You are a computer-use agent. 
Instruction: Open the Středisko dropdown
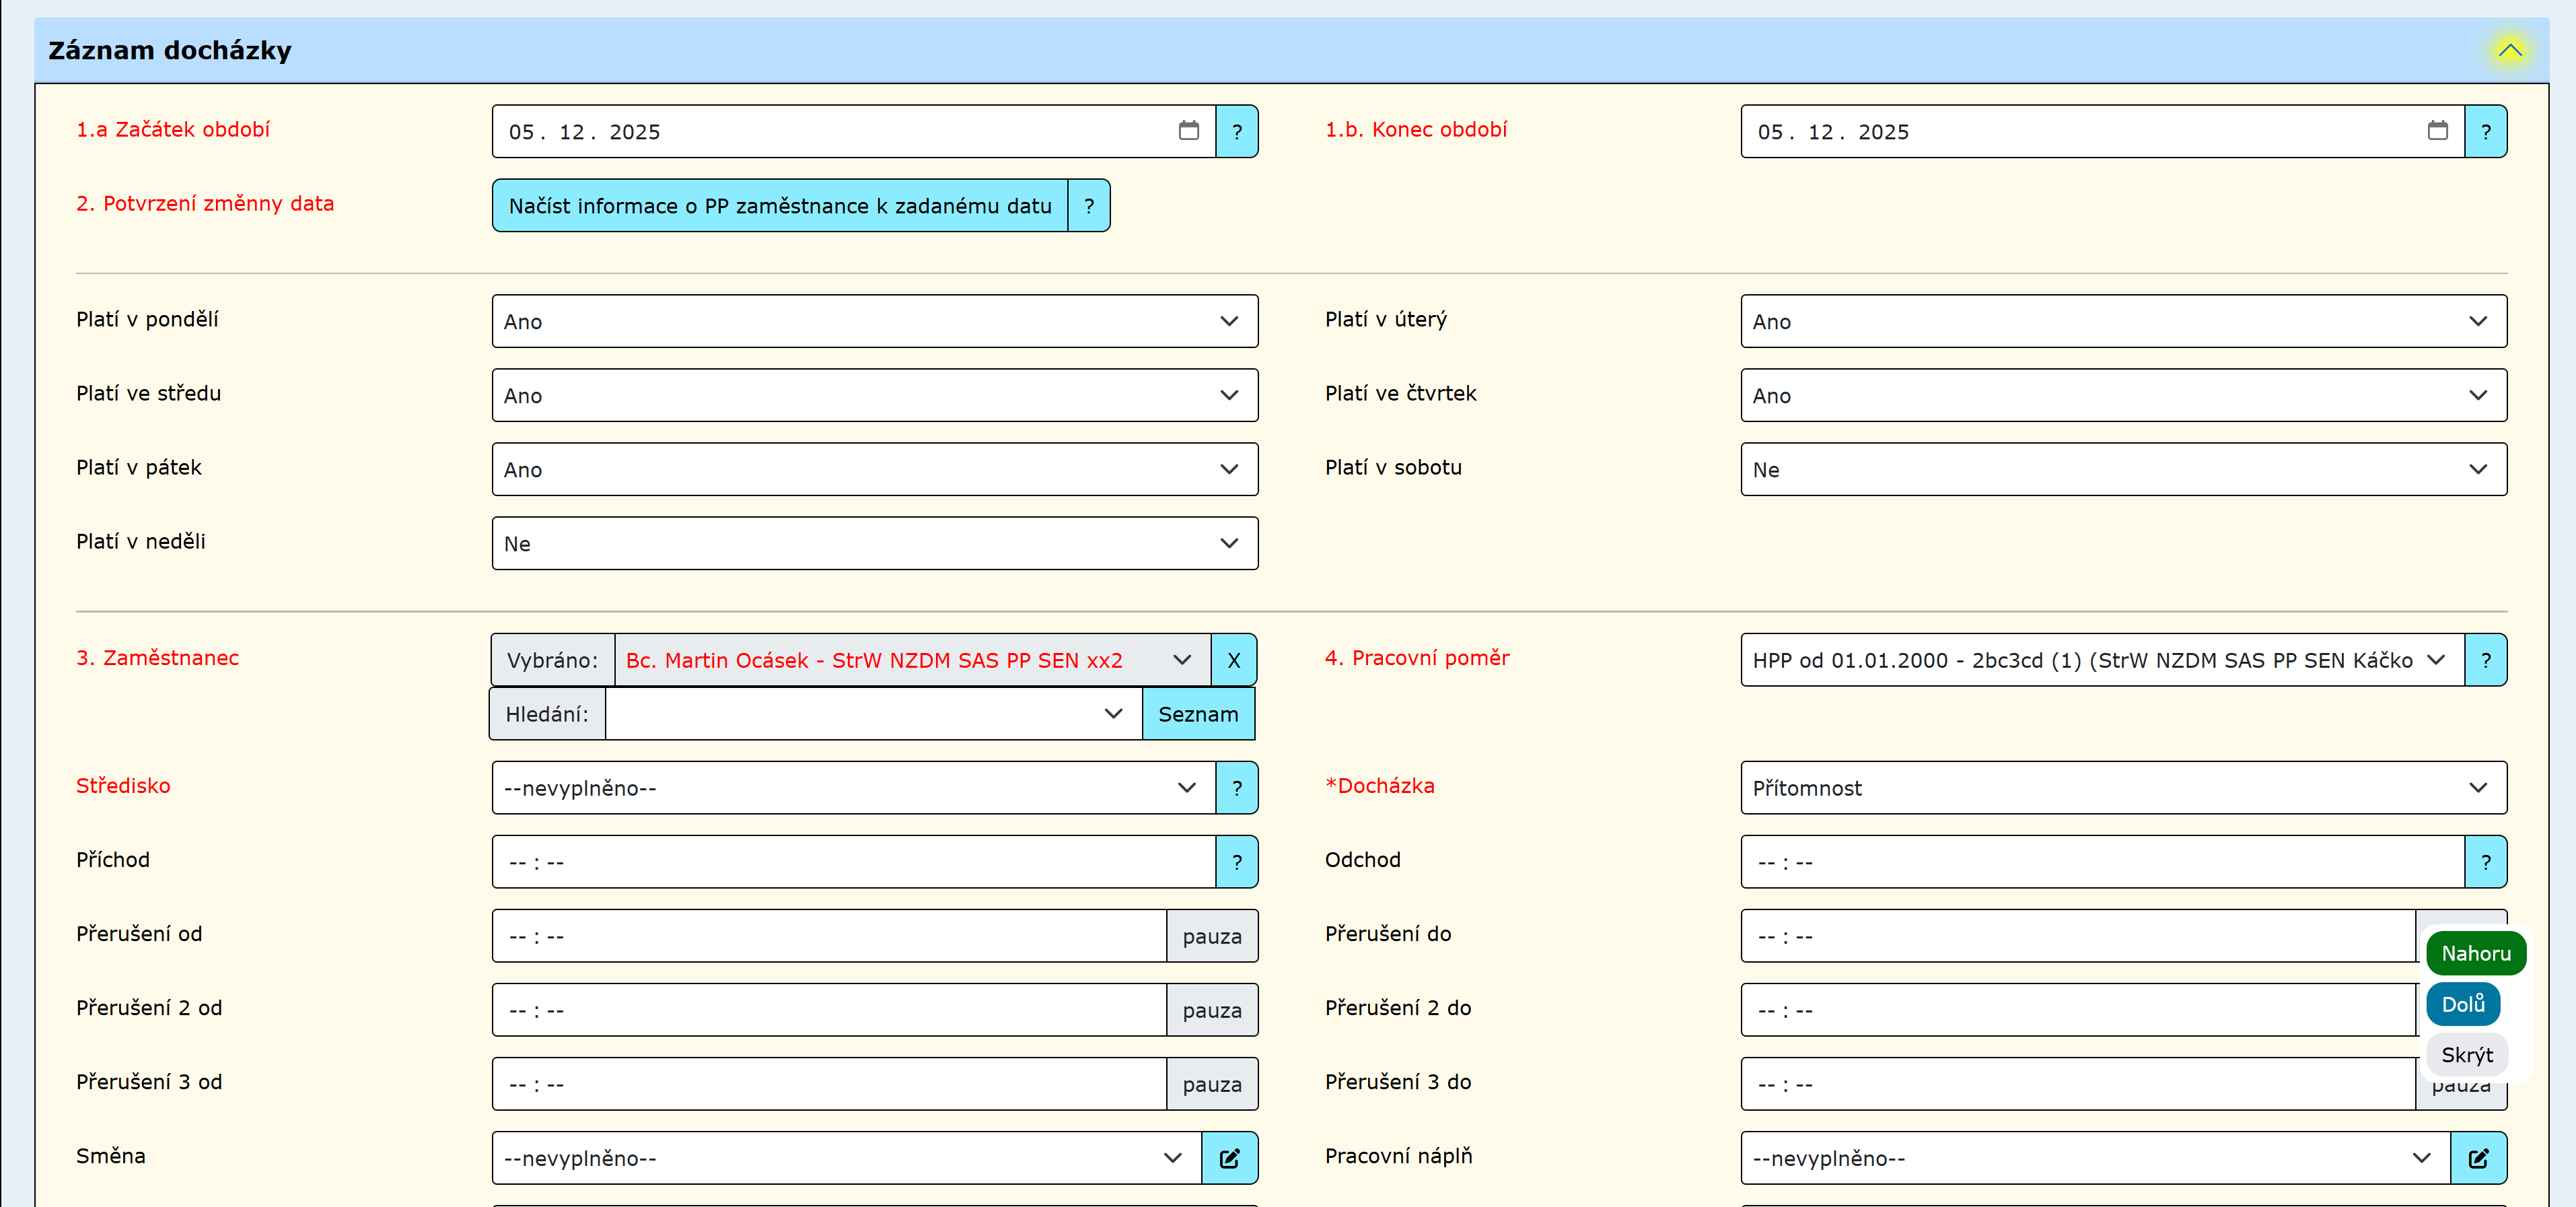tap(852, 788)
